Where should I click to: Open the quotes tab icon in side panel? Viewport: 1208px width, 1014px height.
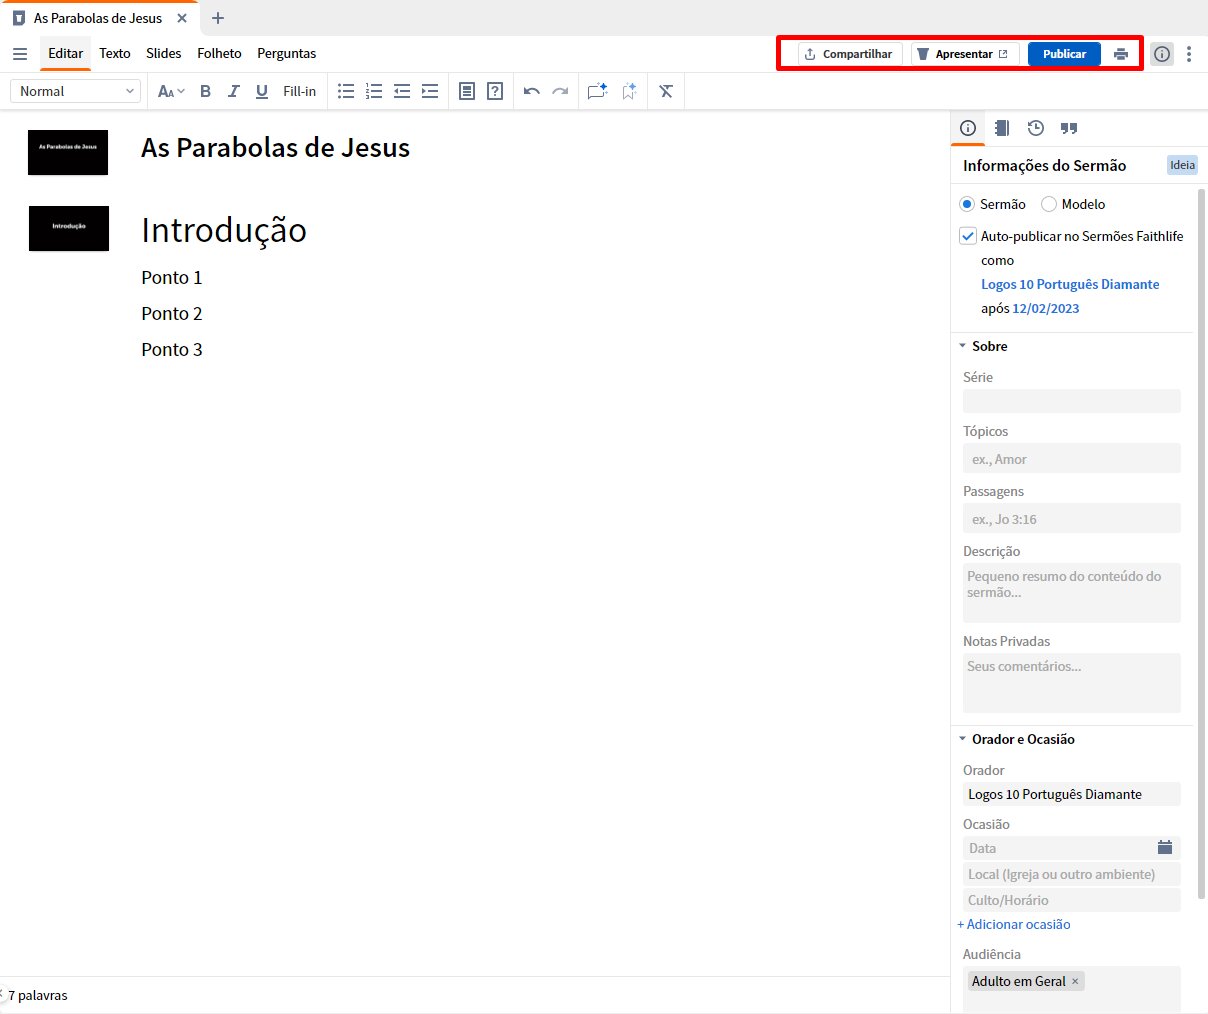1069,128
